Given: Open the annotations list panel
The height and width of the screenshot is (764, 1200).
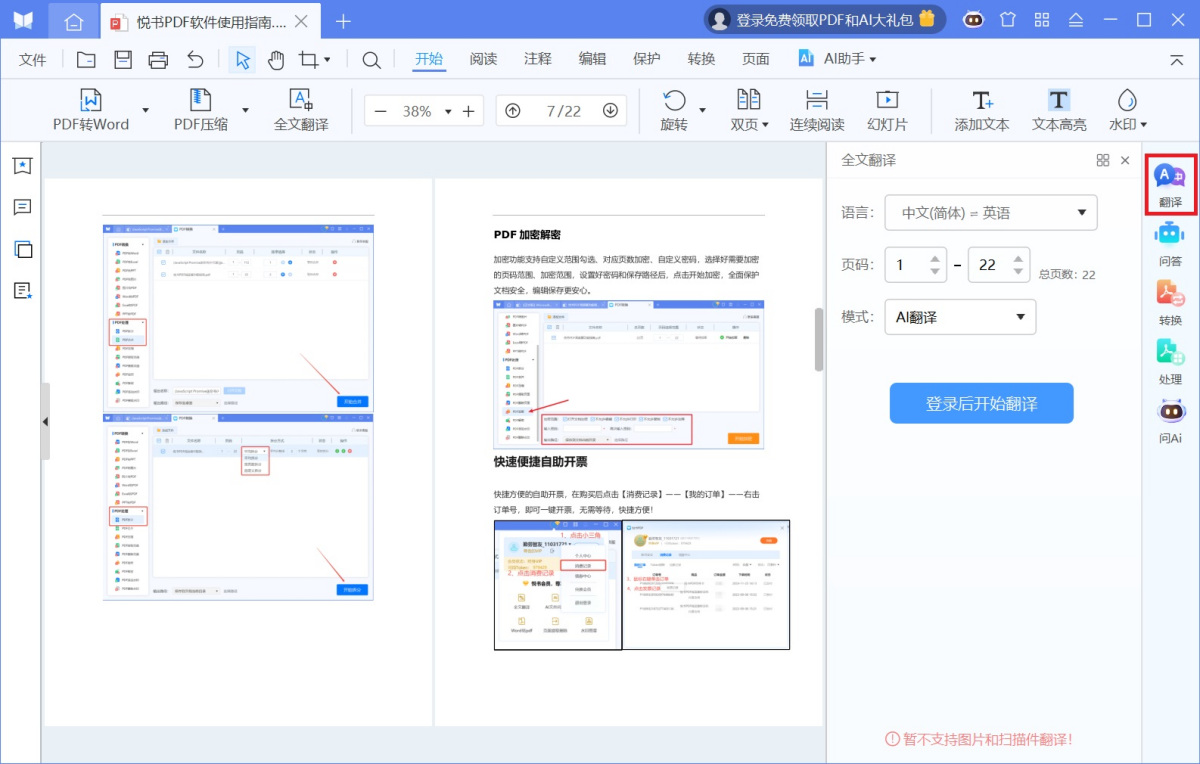Looking at the screenshot, I should click(x=23, y=207).
